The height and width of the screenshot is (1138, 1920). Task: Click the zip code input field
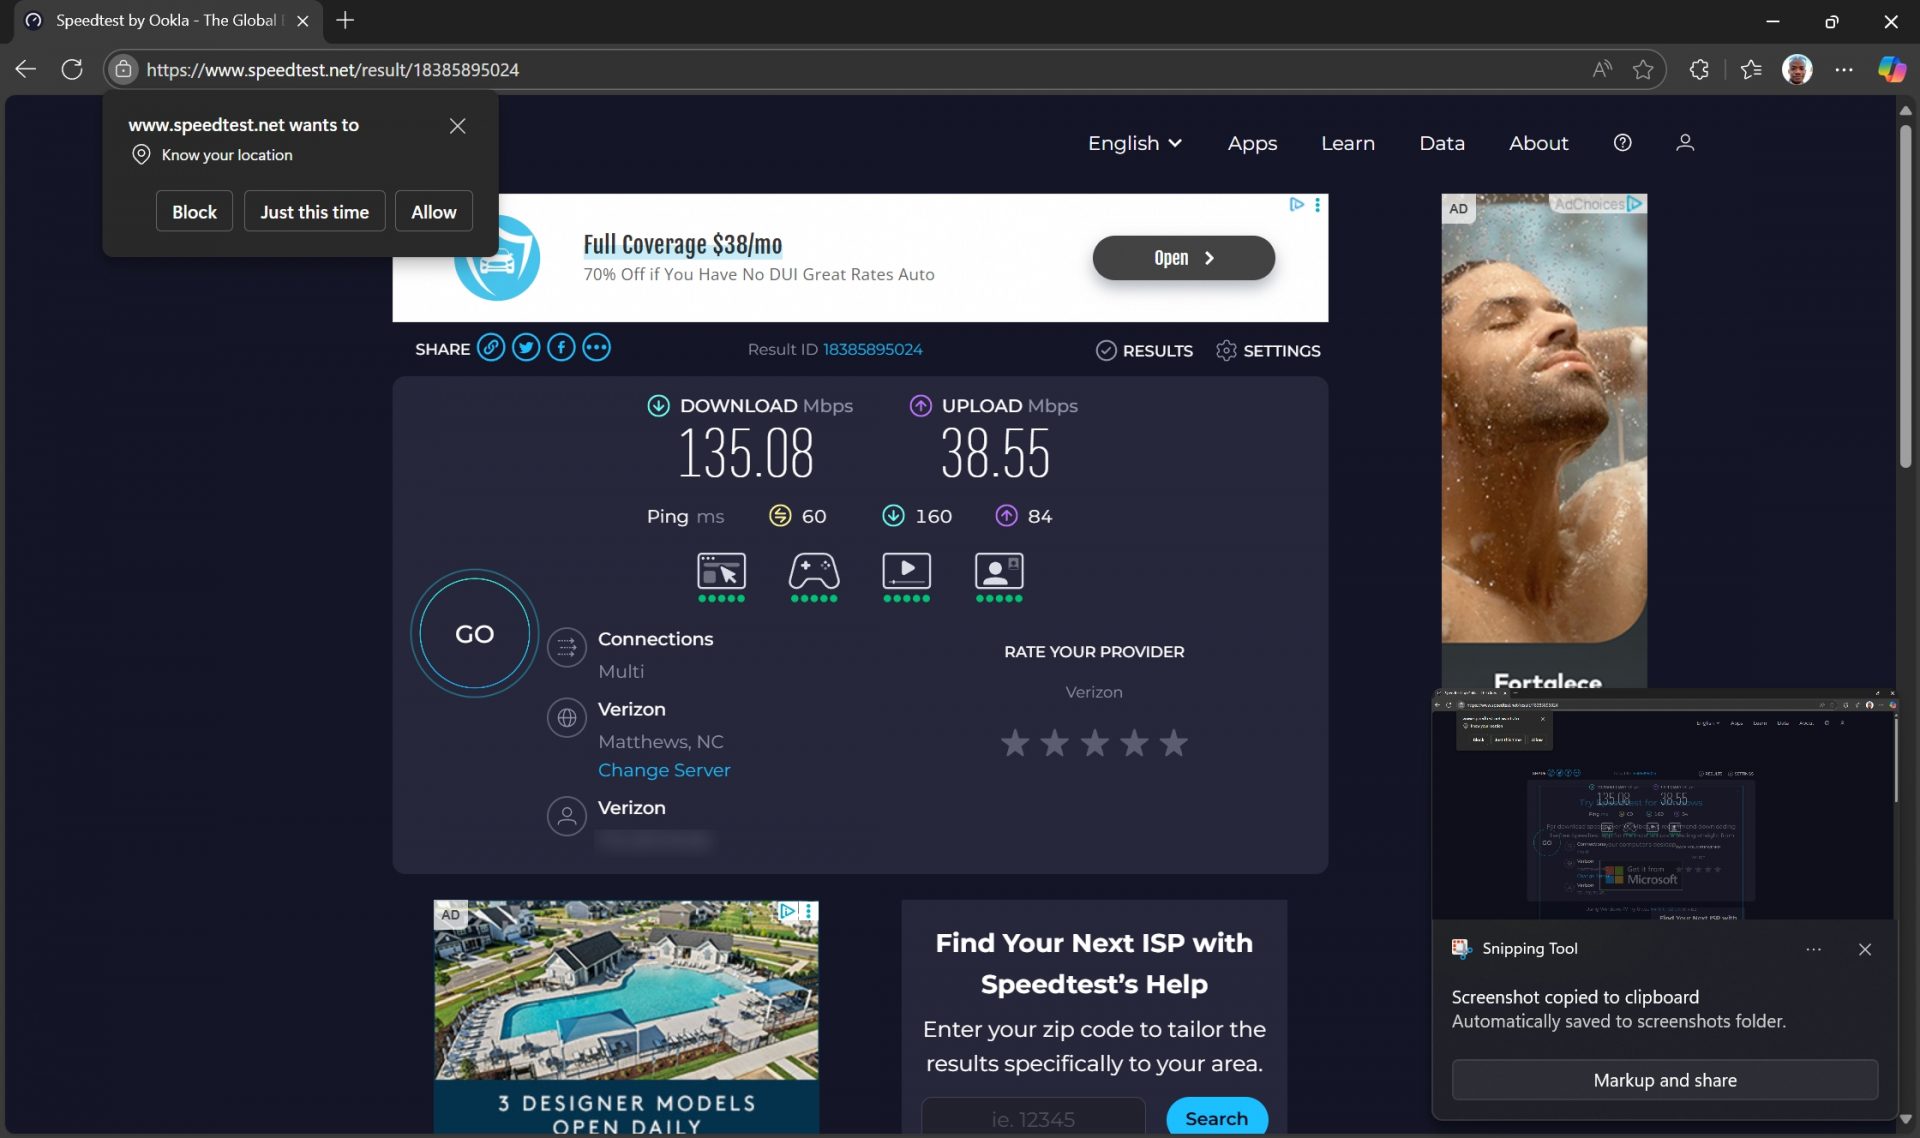1032,1118
